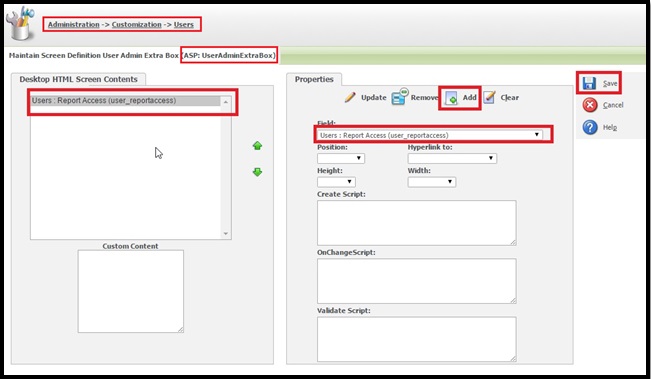Move field down with green arrow
651x379 pixels.
point(257,172)
